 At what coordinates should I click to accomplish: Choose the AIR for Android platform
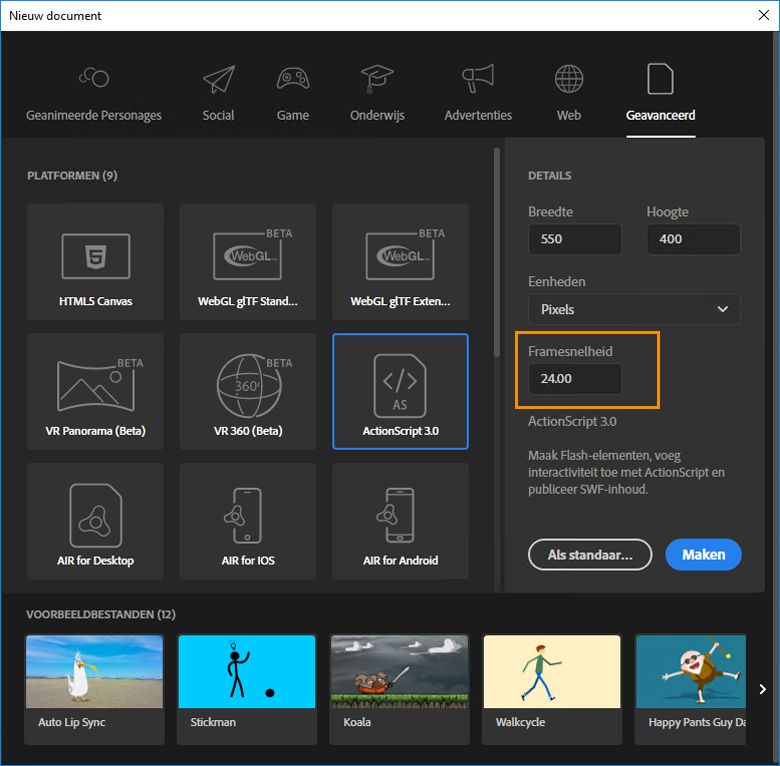click(x=400, y=521)
